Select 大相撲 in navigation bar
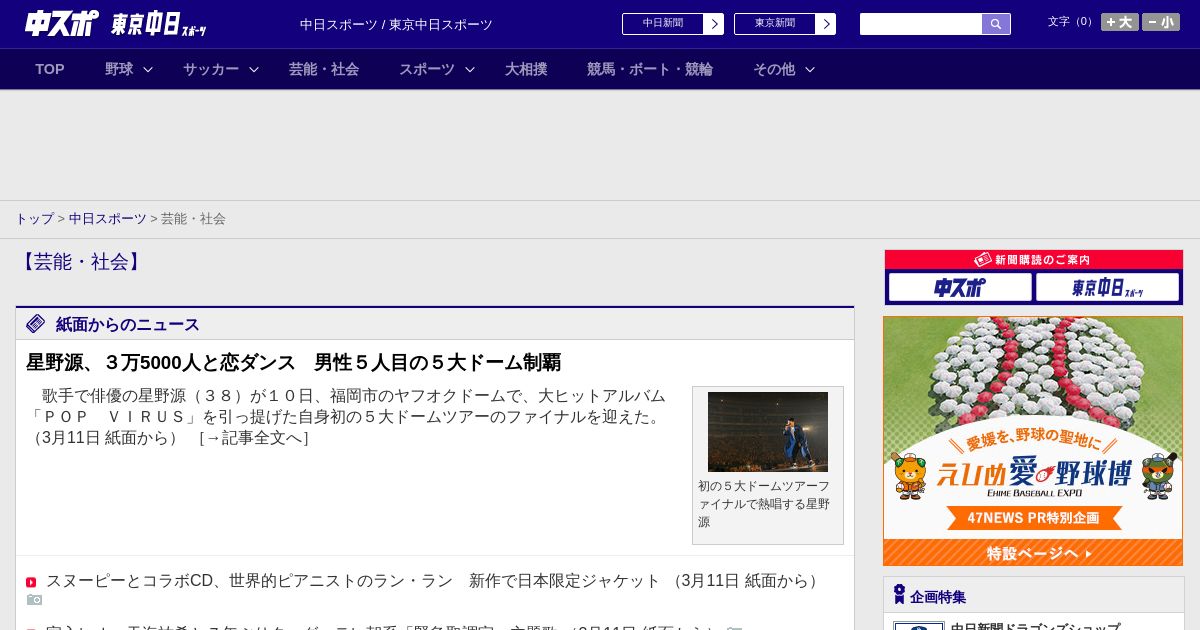Image resolution: width=1200 pixels, height=630 pixels. click(526, 69)
